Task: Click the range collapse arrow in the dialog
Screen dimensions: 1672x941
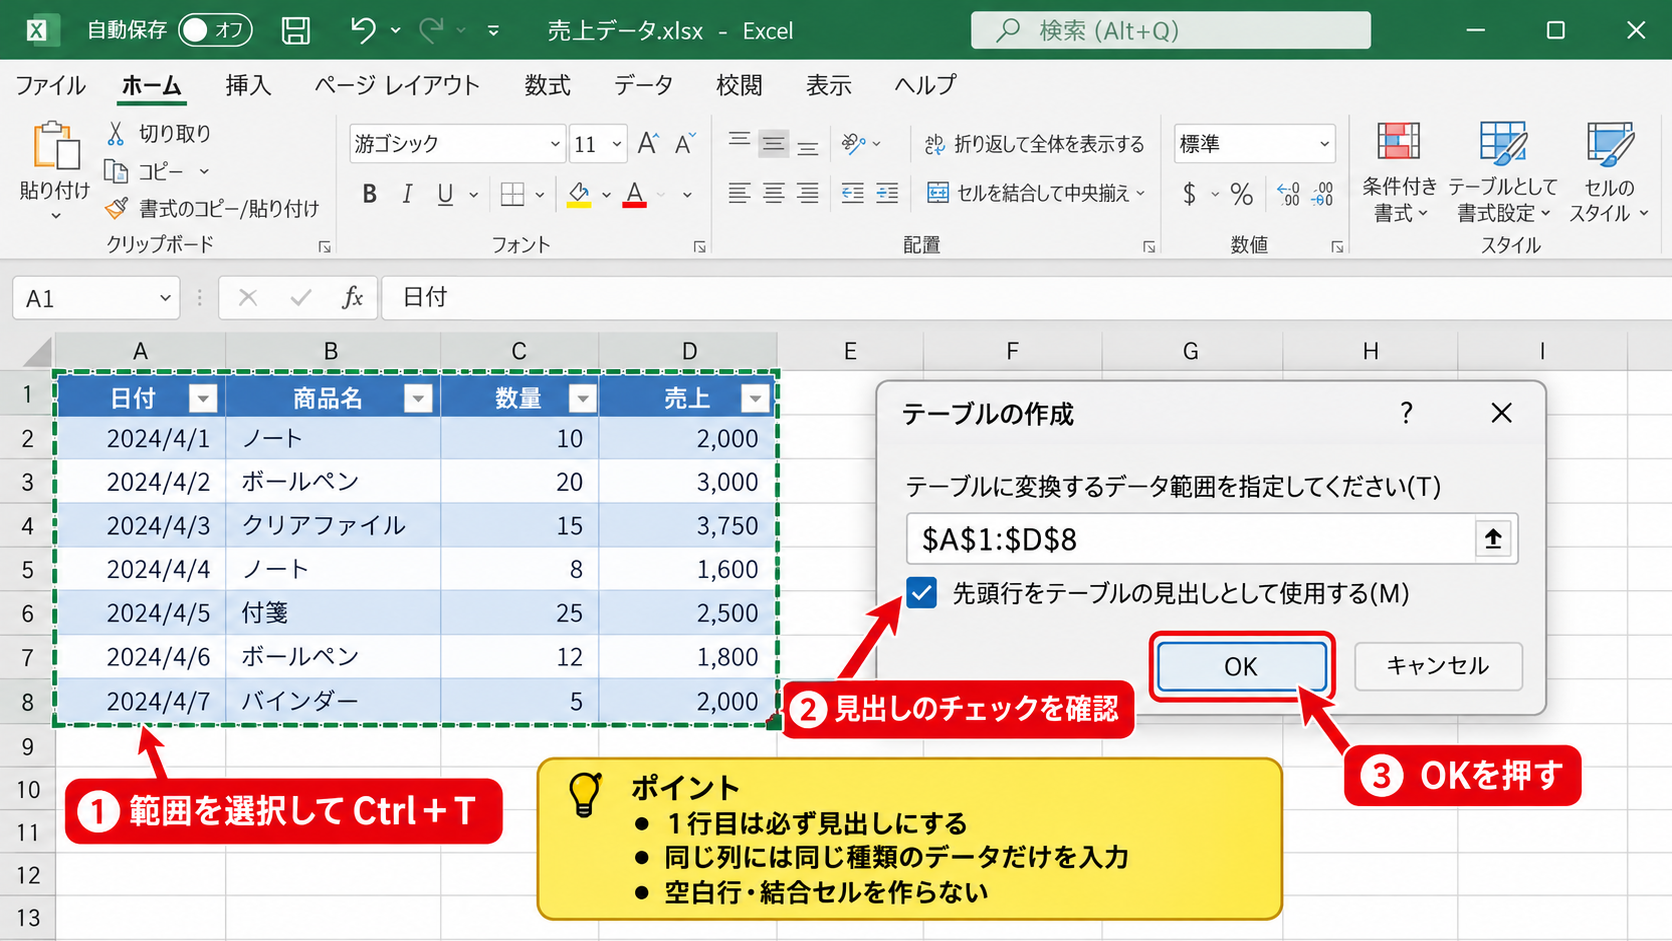Action: [1493, 539]
